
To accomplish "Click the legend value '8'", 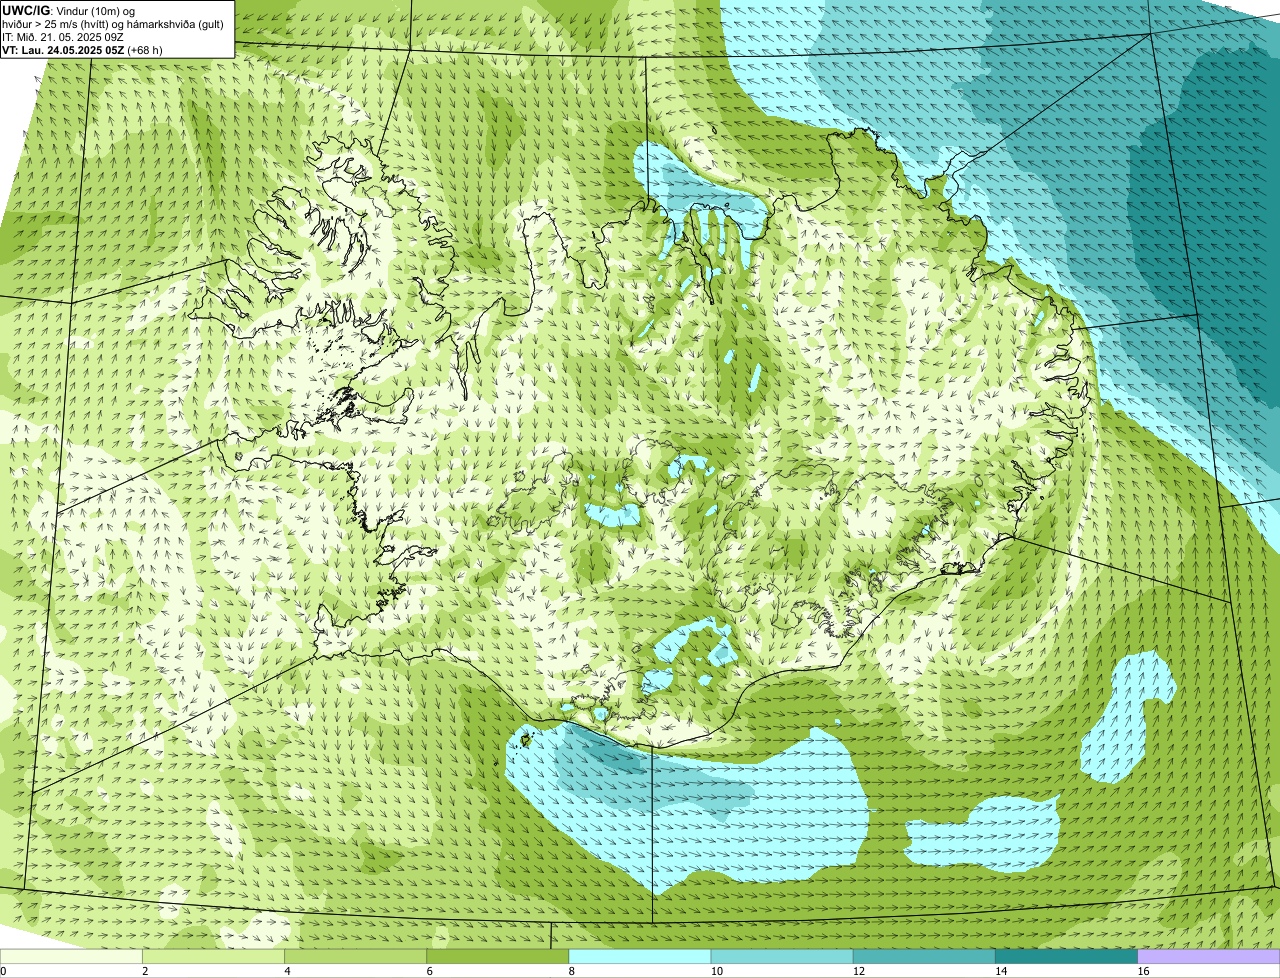I will 571,971.
